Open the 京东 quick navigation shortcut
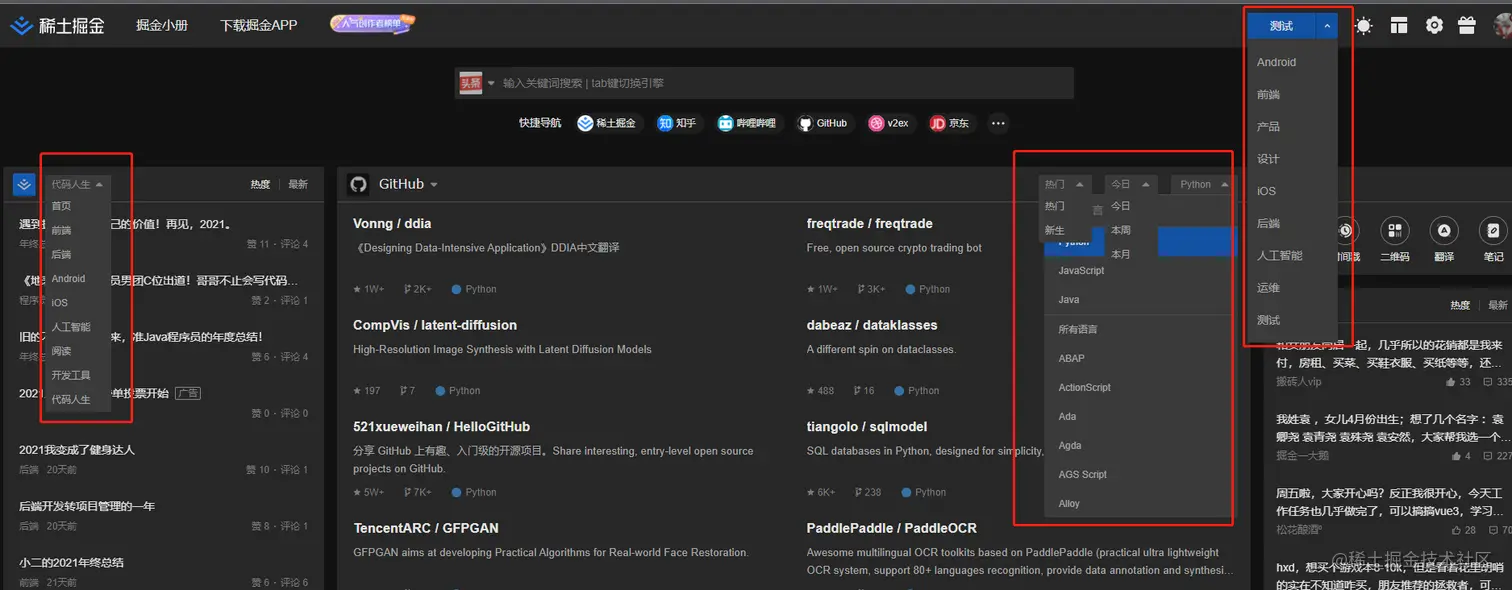The height and width of the screenshot is (590, 1512). 949,123
